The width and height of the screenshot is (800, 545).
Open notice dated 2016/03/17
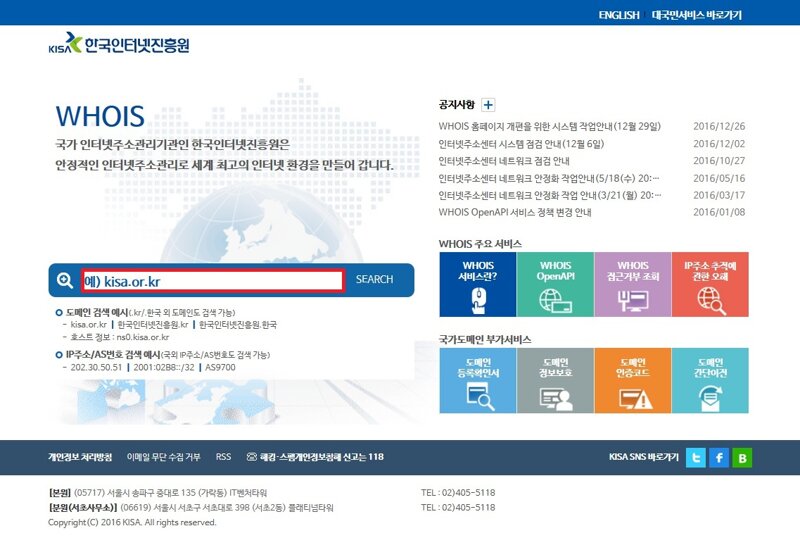[x=550, y=195]
